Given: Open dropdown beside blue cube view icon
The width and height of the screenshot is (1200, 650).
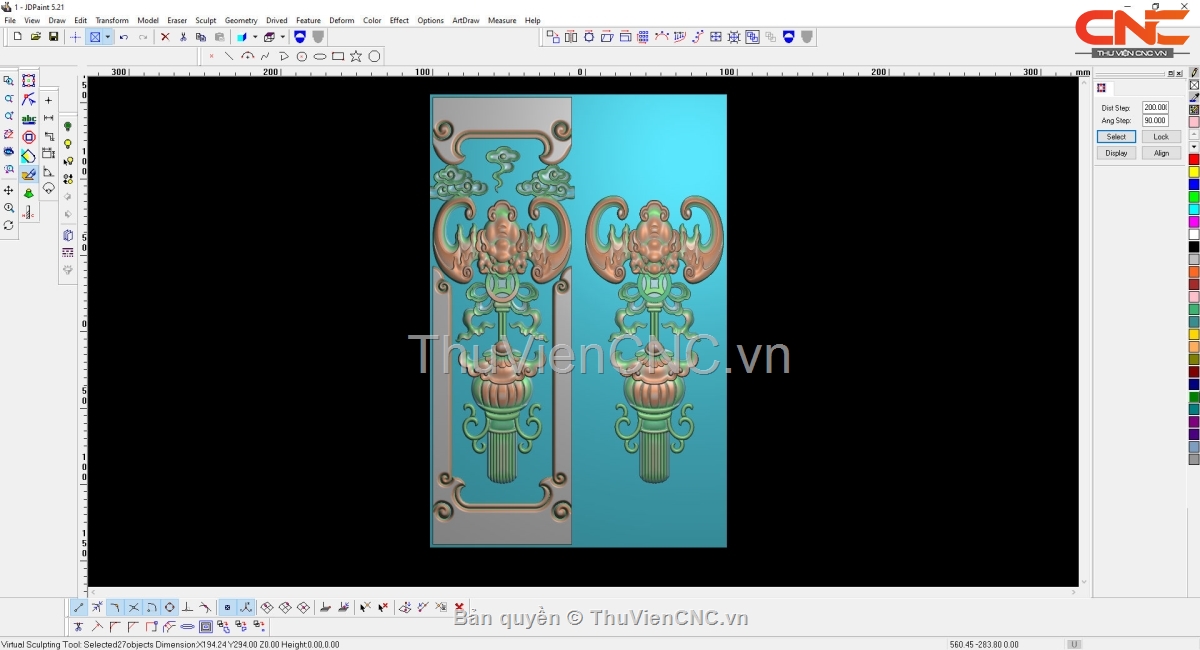Looking at the screenshot, I should pos(255,37).
